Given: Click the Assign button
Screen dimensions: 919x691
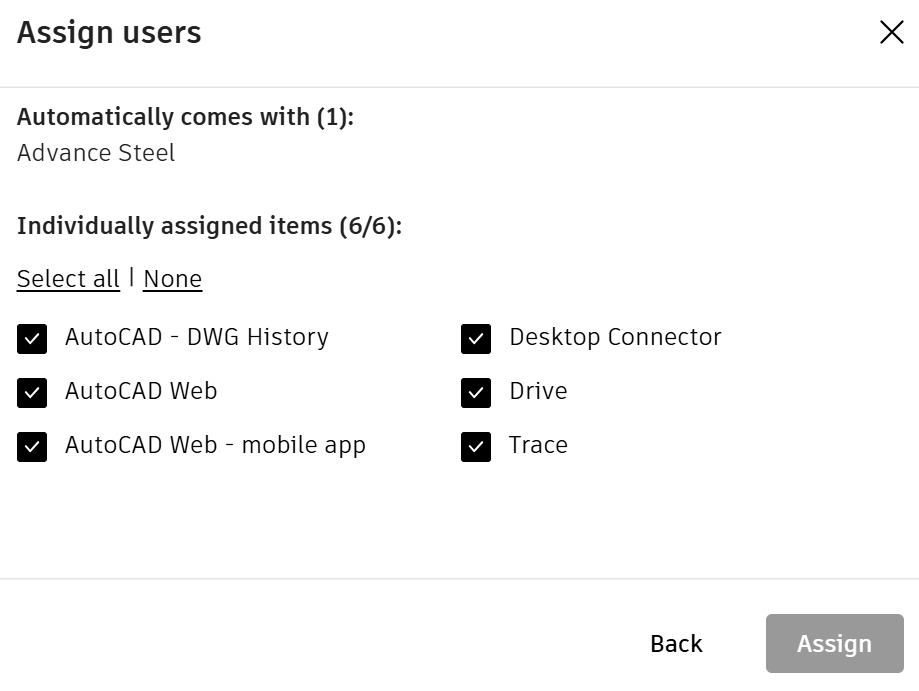Looking at the screenshot, I should pyautogui.click(x=834, y=643).
